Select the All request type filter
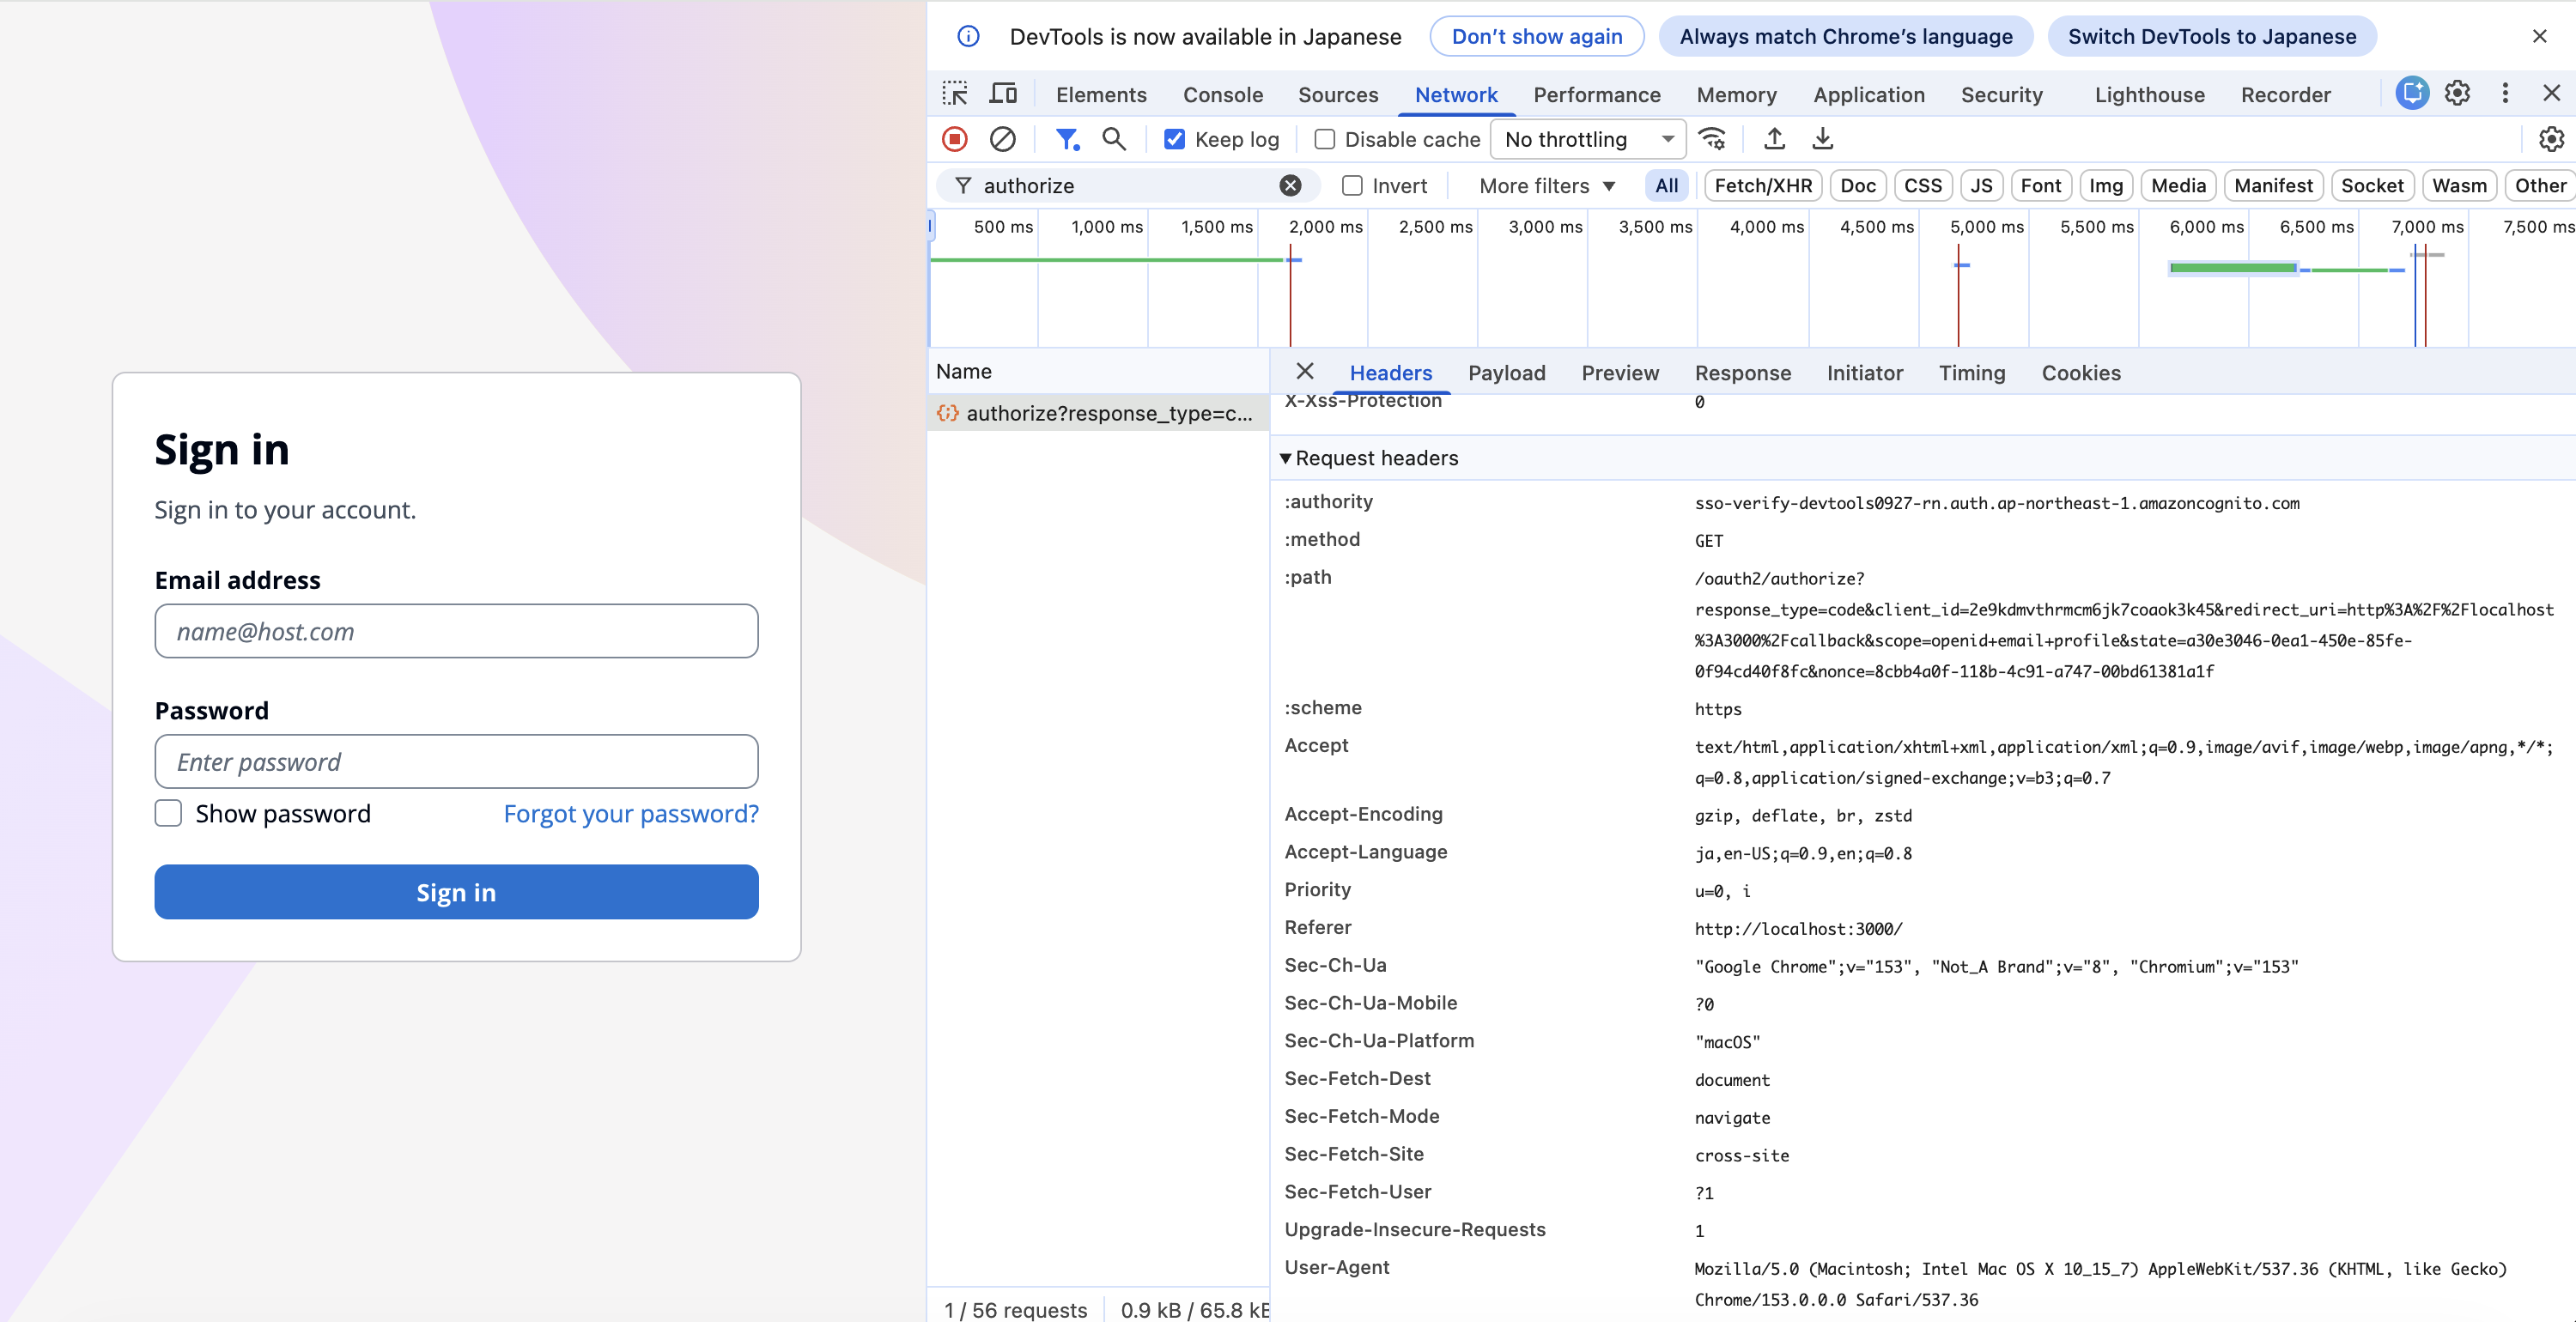Screen dimensions: 2576x1322 (x=1666, y=185)
